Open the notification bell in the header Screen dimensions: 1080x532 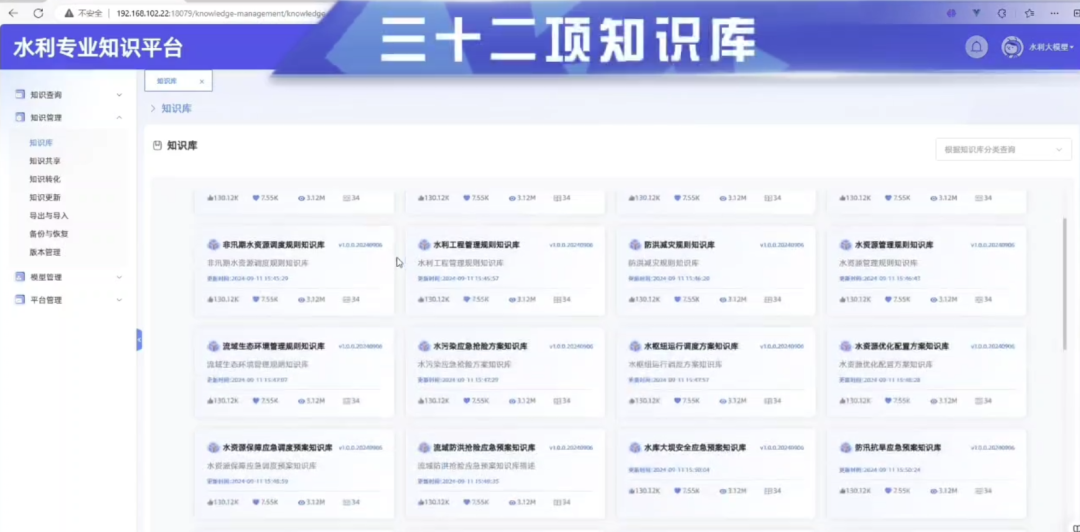tap(975, 47)
